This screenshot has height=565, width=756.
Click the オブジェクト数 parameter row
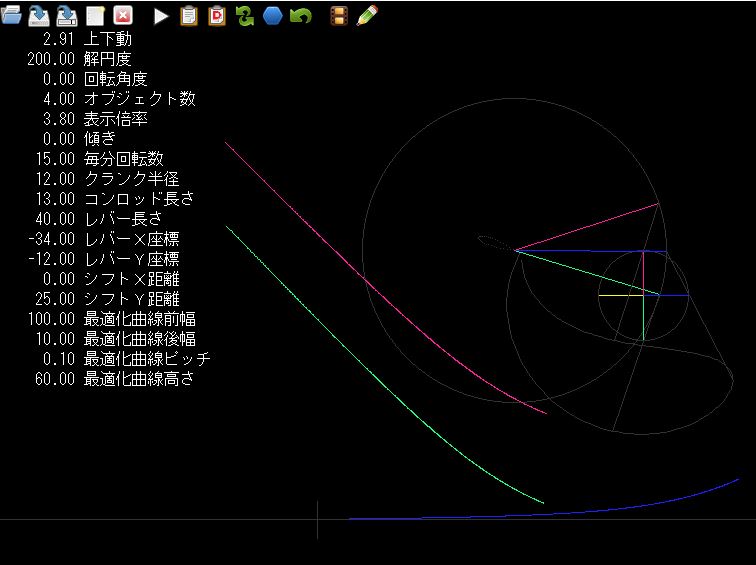pyautogui.click(x=119, y=99)
